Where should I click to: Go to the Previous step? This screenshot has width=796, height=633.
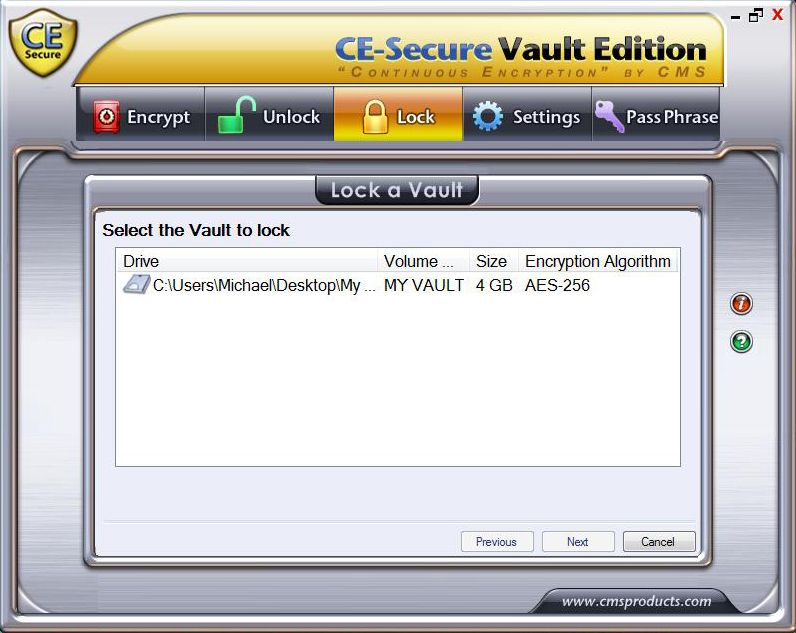(x=497, y=542)
